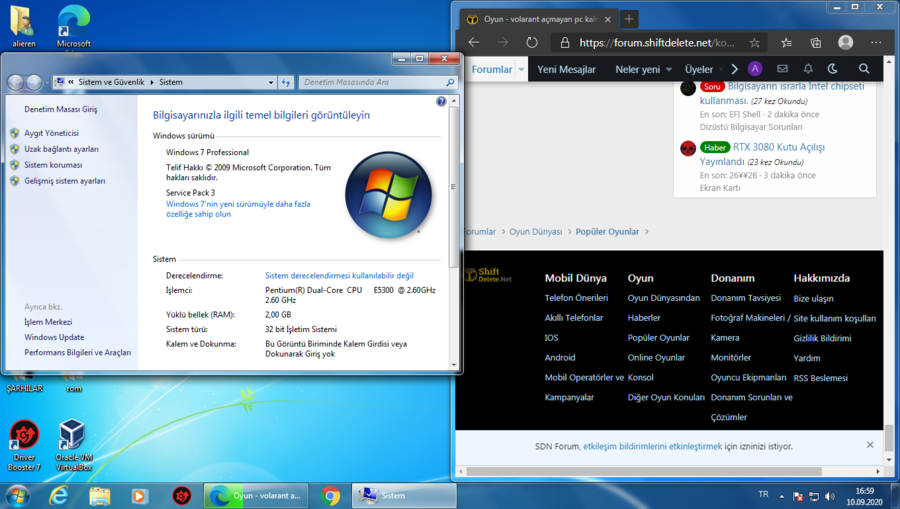900x509 pixels.
Task: Open Microsoft Edge desktop shortcut
Action: (x=73, y=26)
